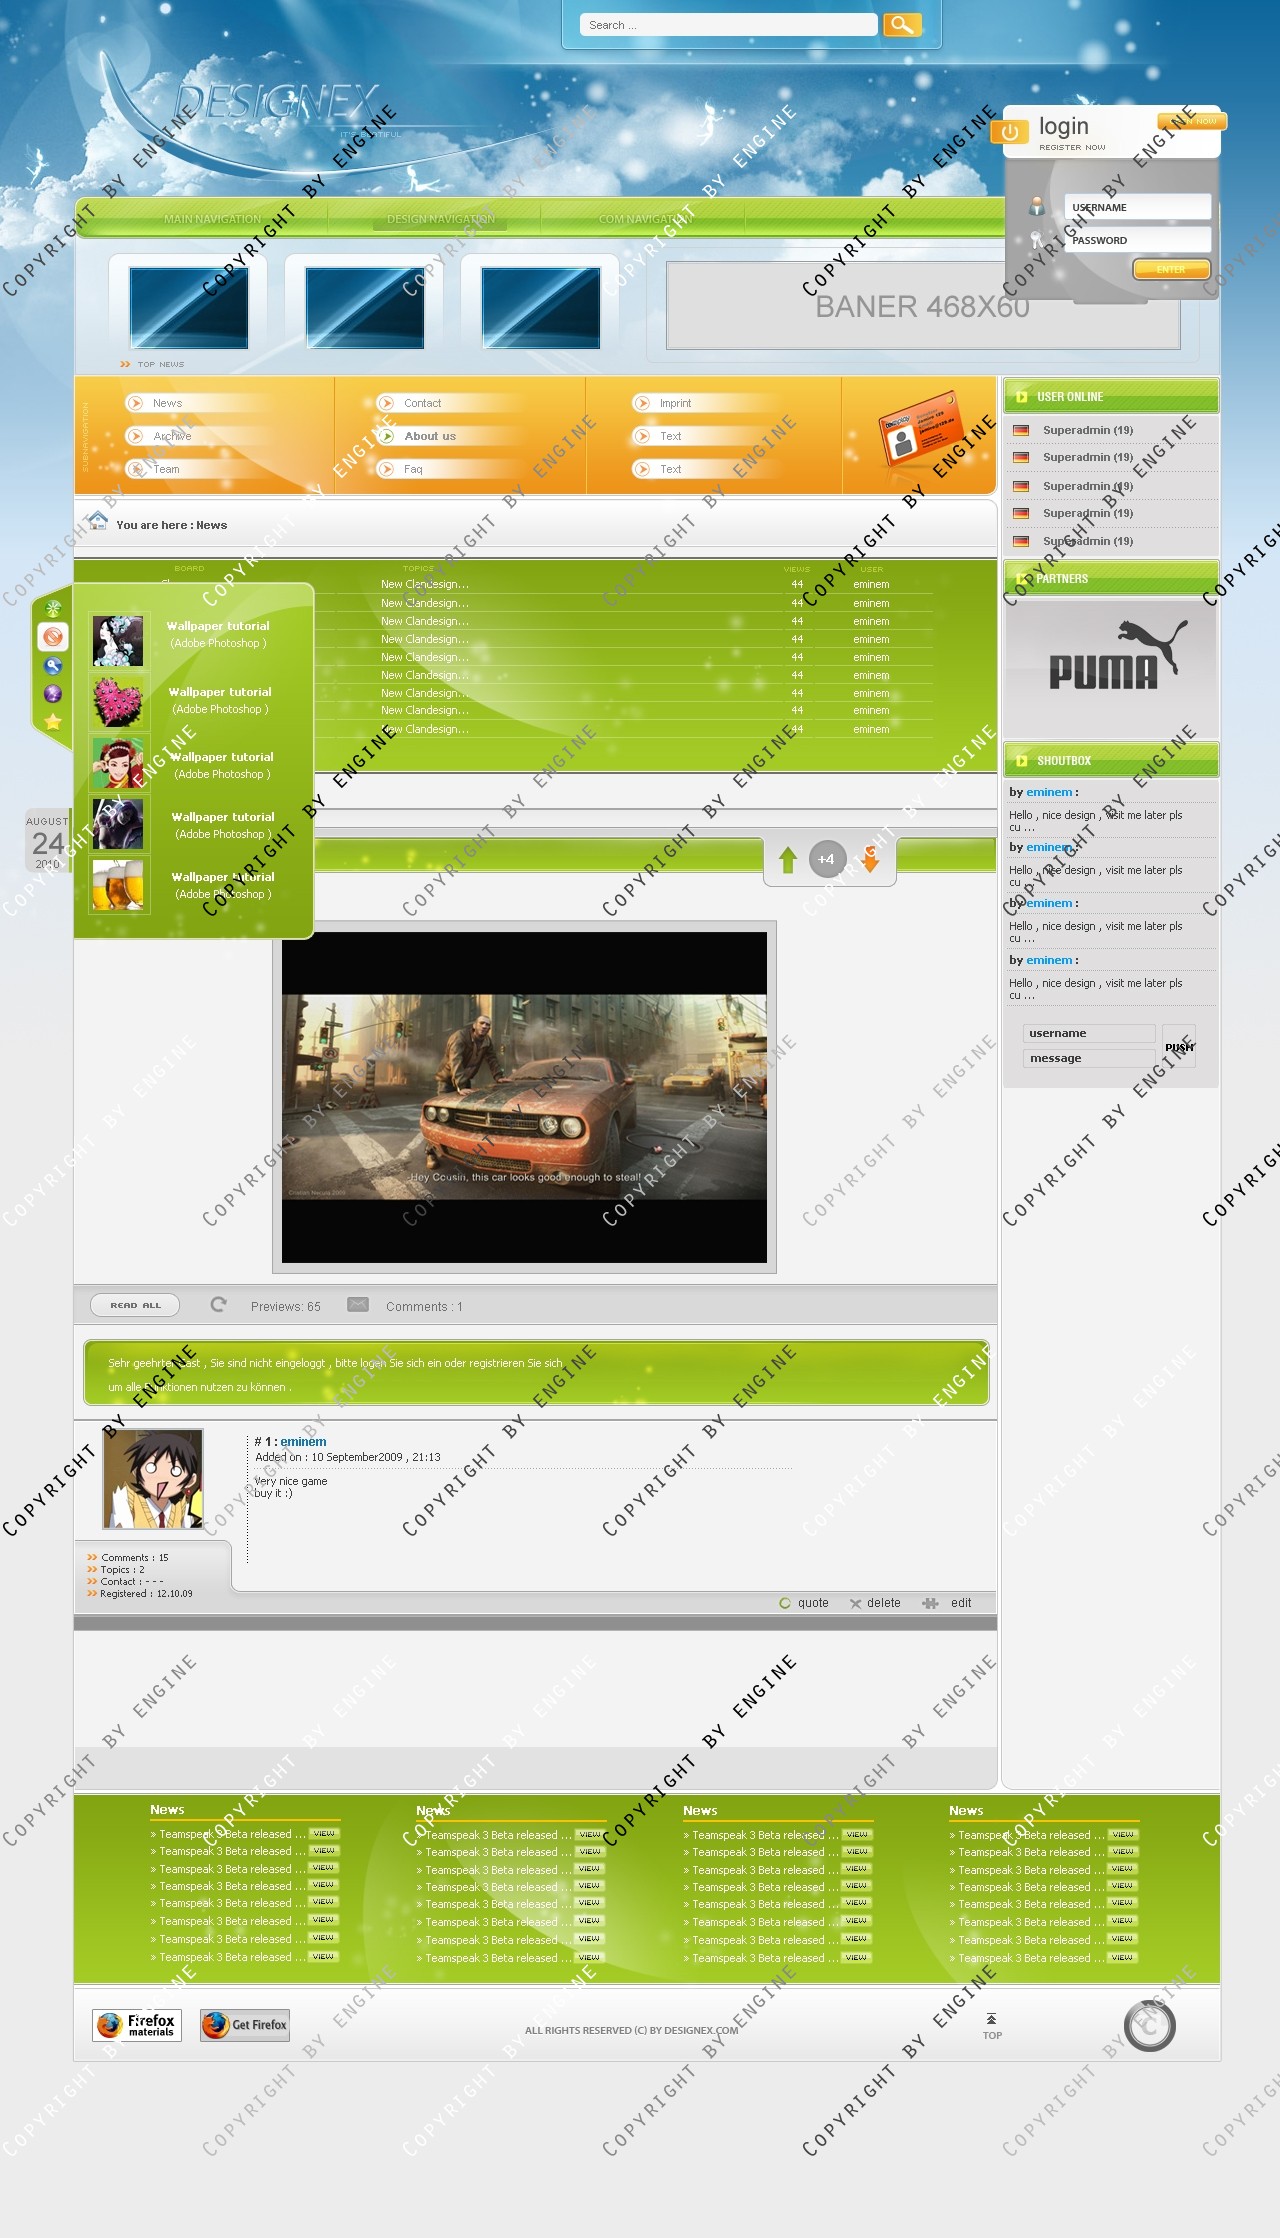
Task: Click the commenter's anime avatar
Action: tap(153, 1479)
